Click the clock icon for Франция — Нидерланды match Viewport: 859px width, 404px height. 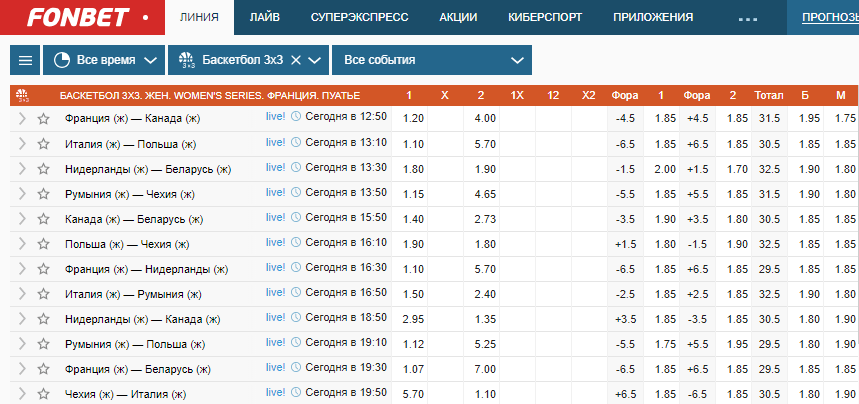tap(296, 268)
